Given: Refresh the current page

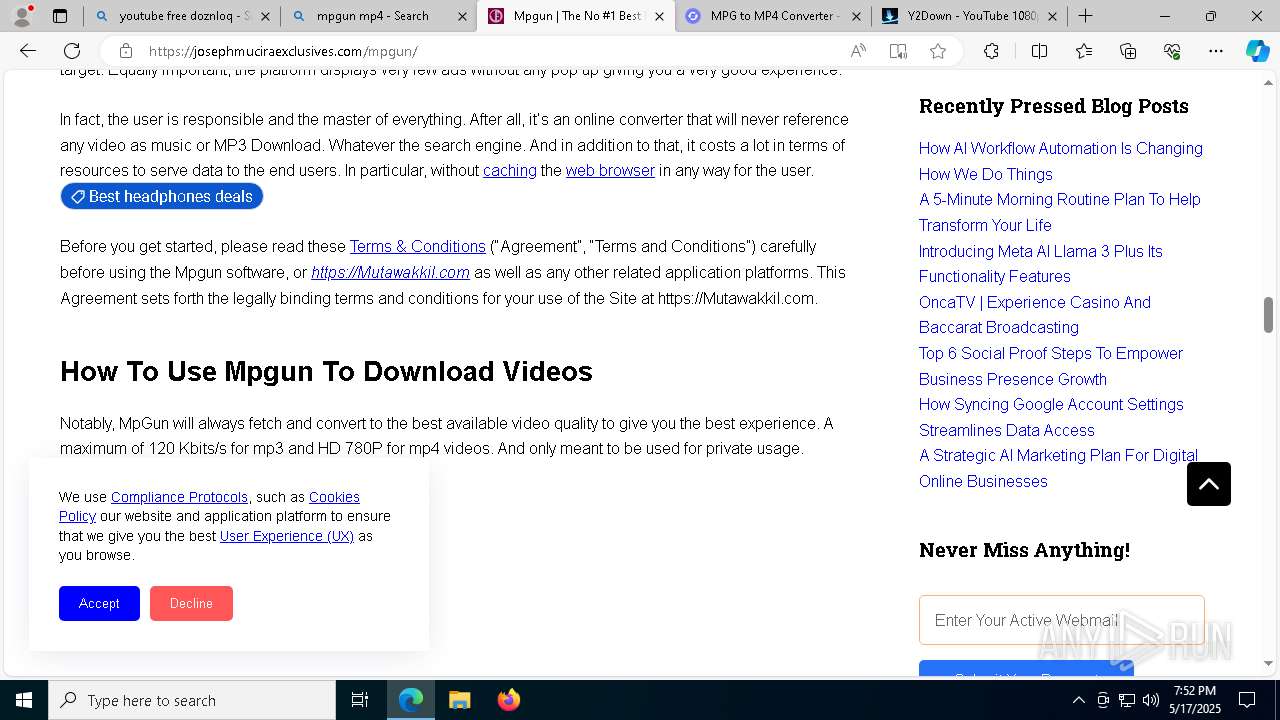Looking at the screenshot, I should coord(72,51).
